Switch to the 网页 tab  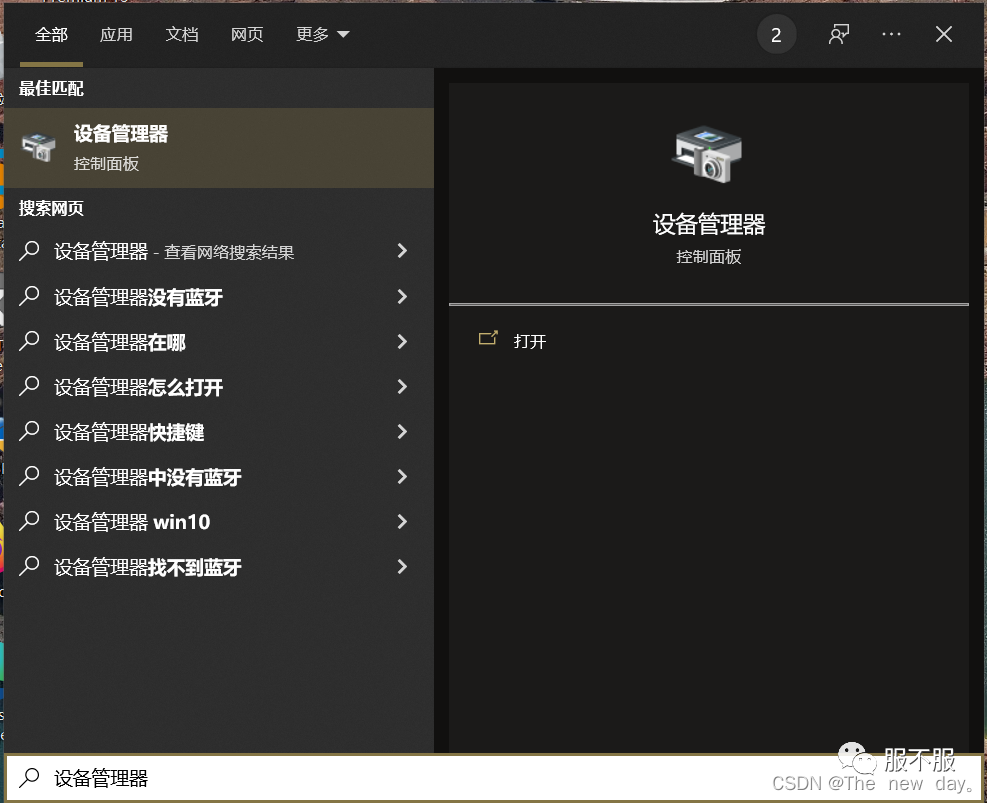click(x=247, y=35)
